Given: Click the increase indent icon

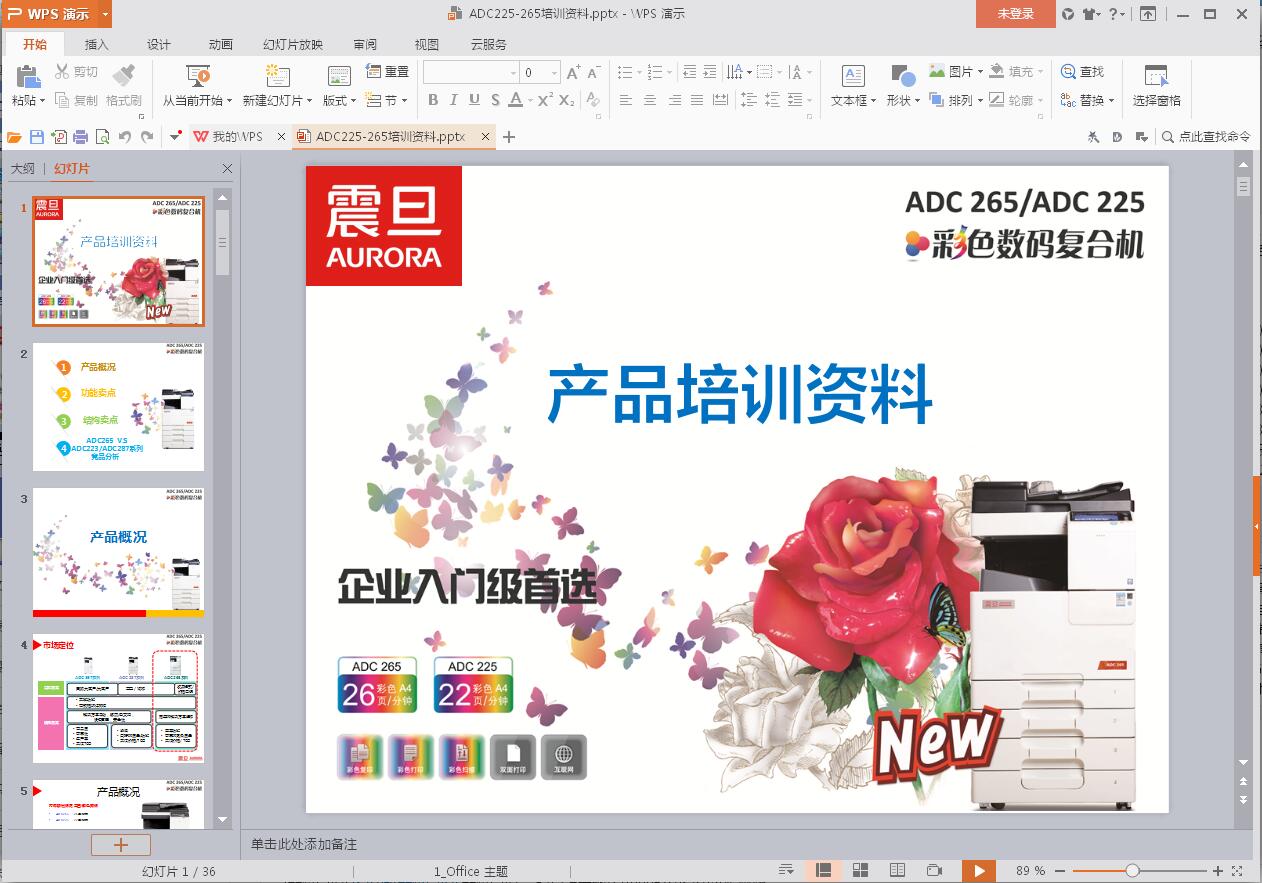Looking at the screenshot, I should [710, 72].
